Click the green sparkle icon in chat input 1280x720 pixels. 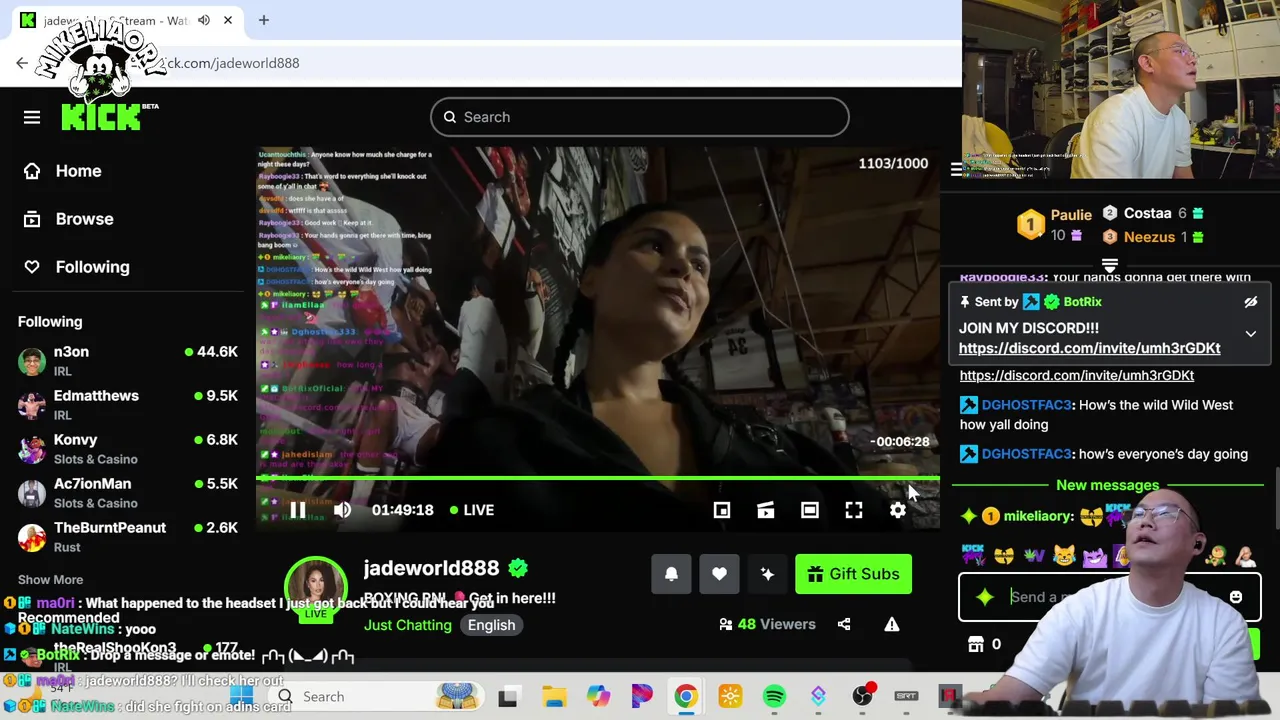(x=985, y=597)
